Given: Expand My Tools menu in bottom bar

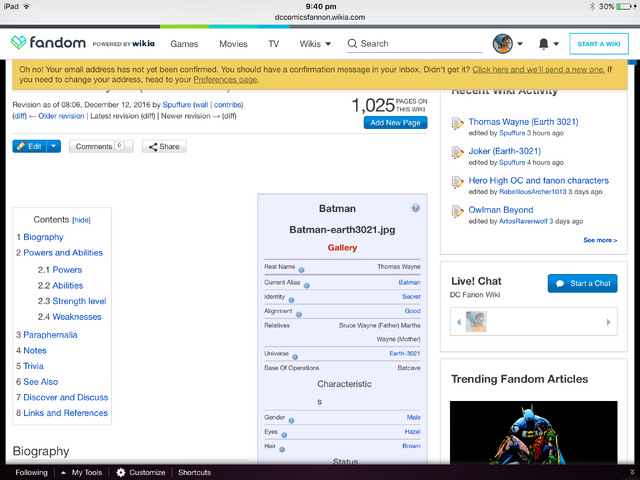Looking at the screenshot, I should 82,472.
